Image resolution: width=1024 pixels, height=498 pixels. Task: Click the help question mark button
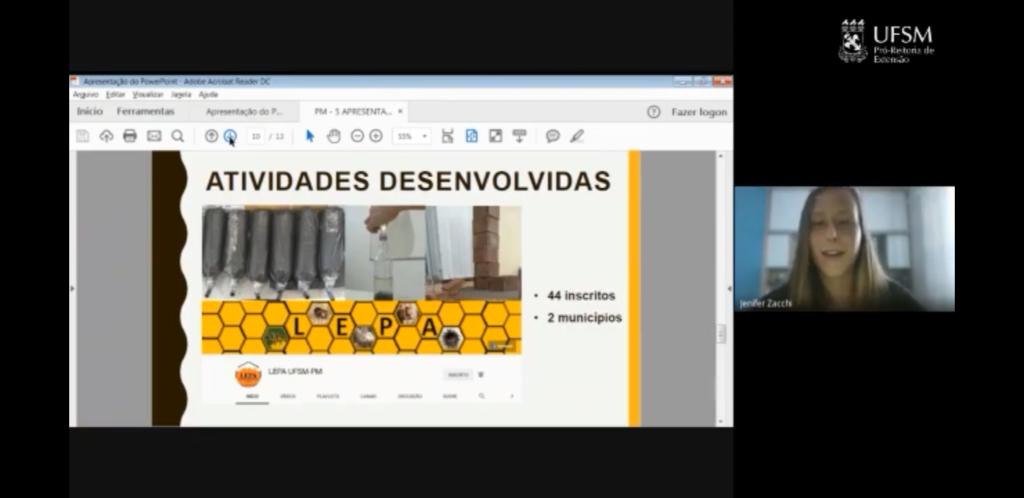click(654, 112)
